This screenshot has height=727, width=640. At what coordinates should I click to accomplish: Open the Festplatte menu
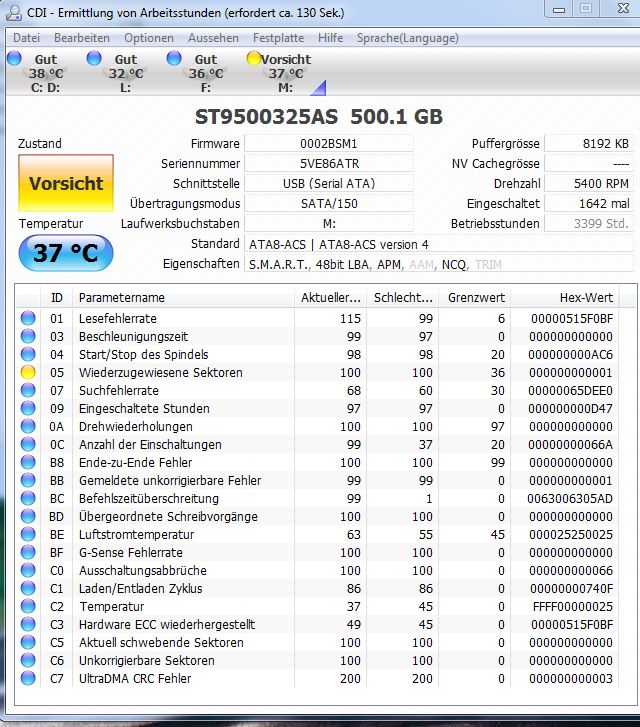[278, 38]
